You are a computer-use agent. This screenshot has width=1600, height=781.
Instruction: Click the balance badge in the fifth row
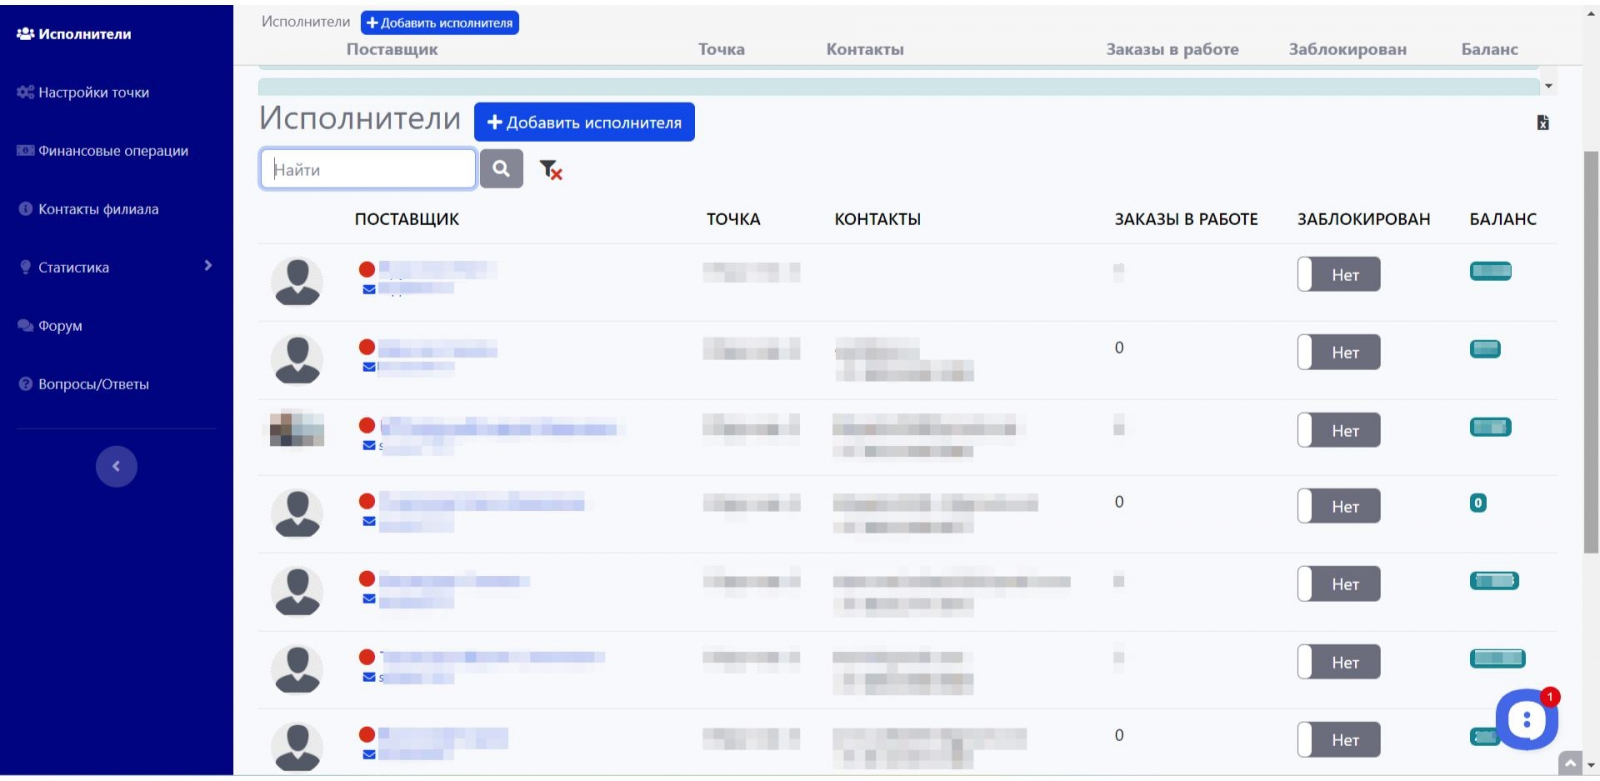pos(1495,581)
